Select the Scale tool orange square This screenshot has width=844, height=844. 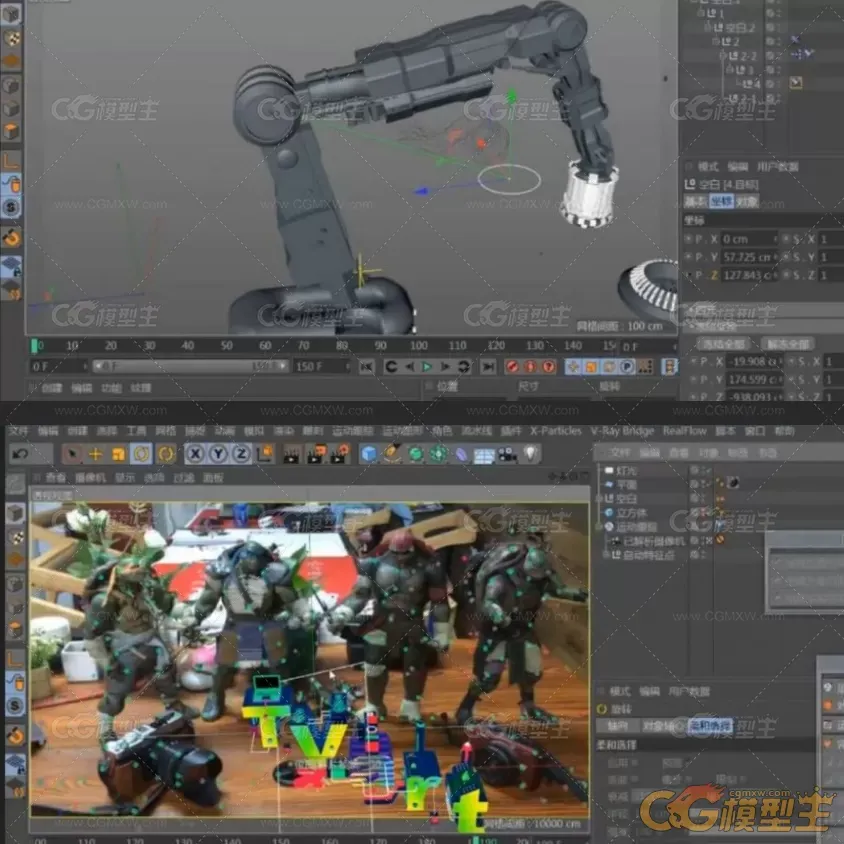click(118, 454)
